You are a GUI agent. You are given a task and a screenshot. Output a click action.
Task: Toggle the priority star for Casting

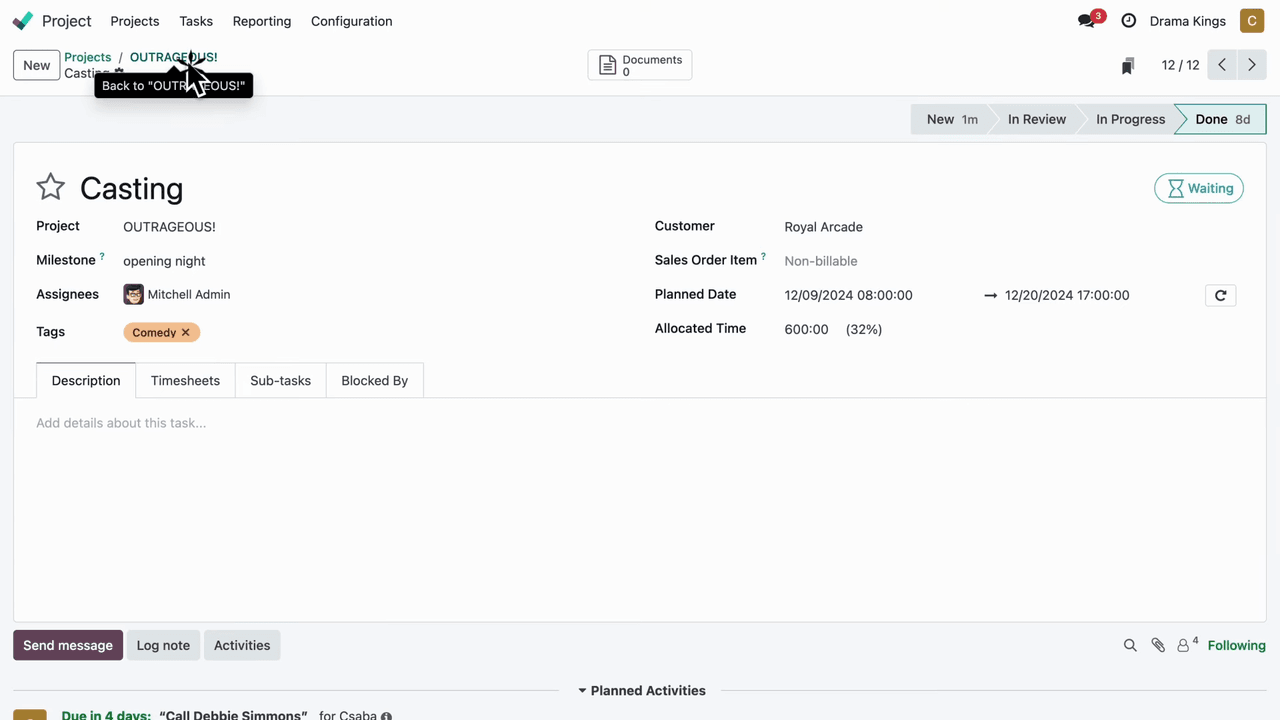click(50, 187)
